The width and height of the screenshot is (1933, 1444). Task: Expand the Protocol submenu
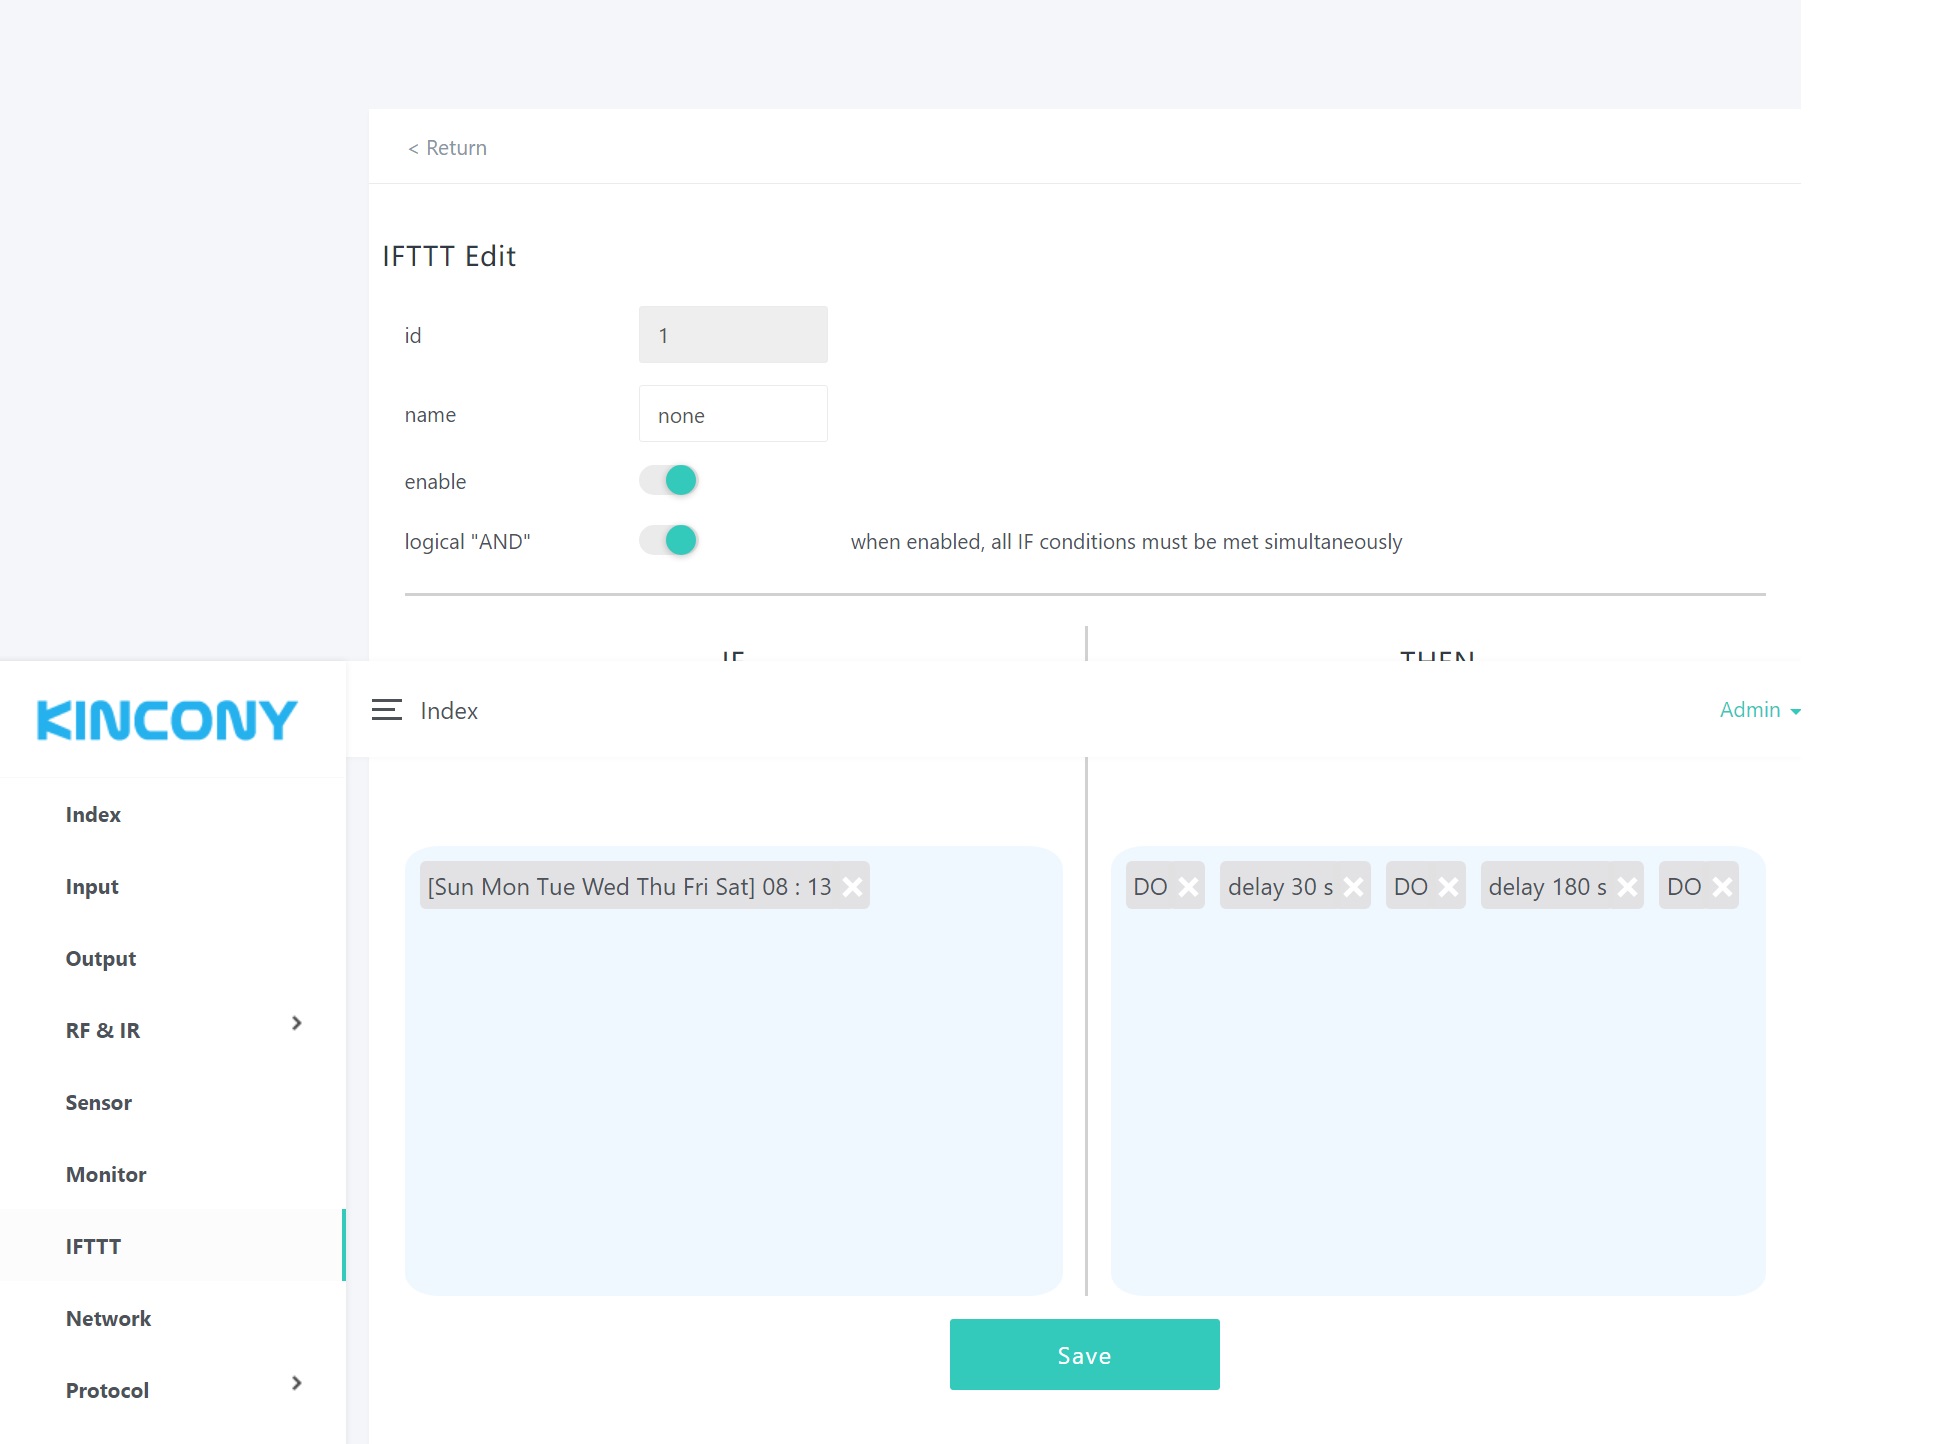(x=296, y=1383)
